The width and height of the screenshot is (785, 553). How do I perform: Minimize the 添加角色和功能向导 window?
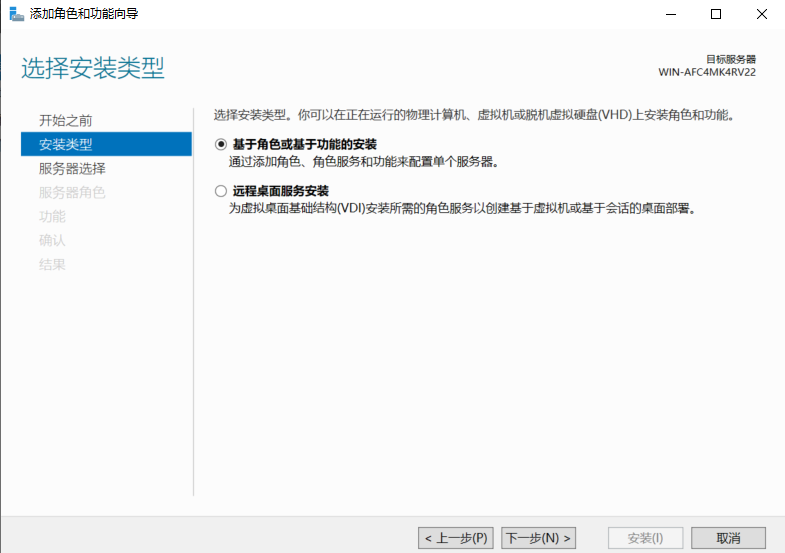click(x=668, y=14)
